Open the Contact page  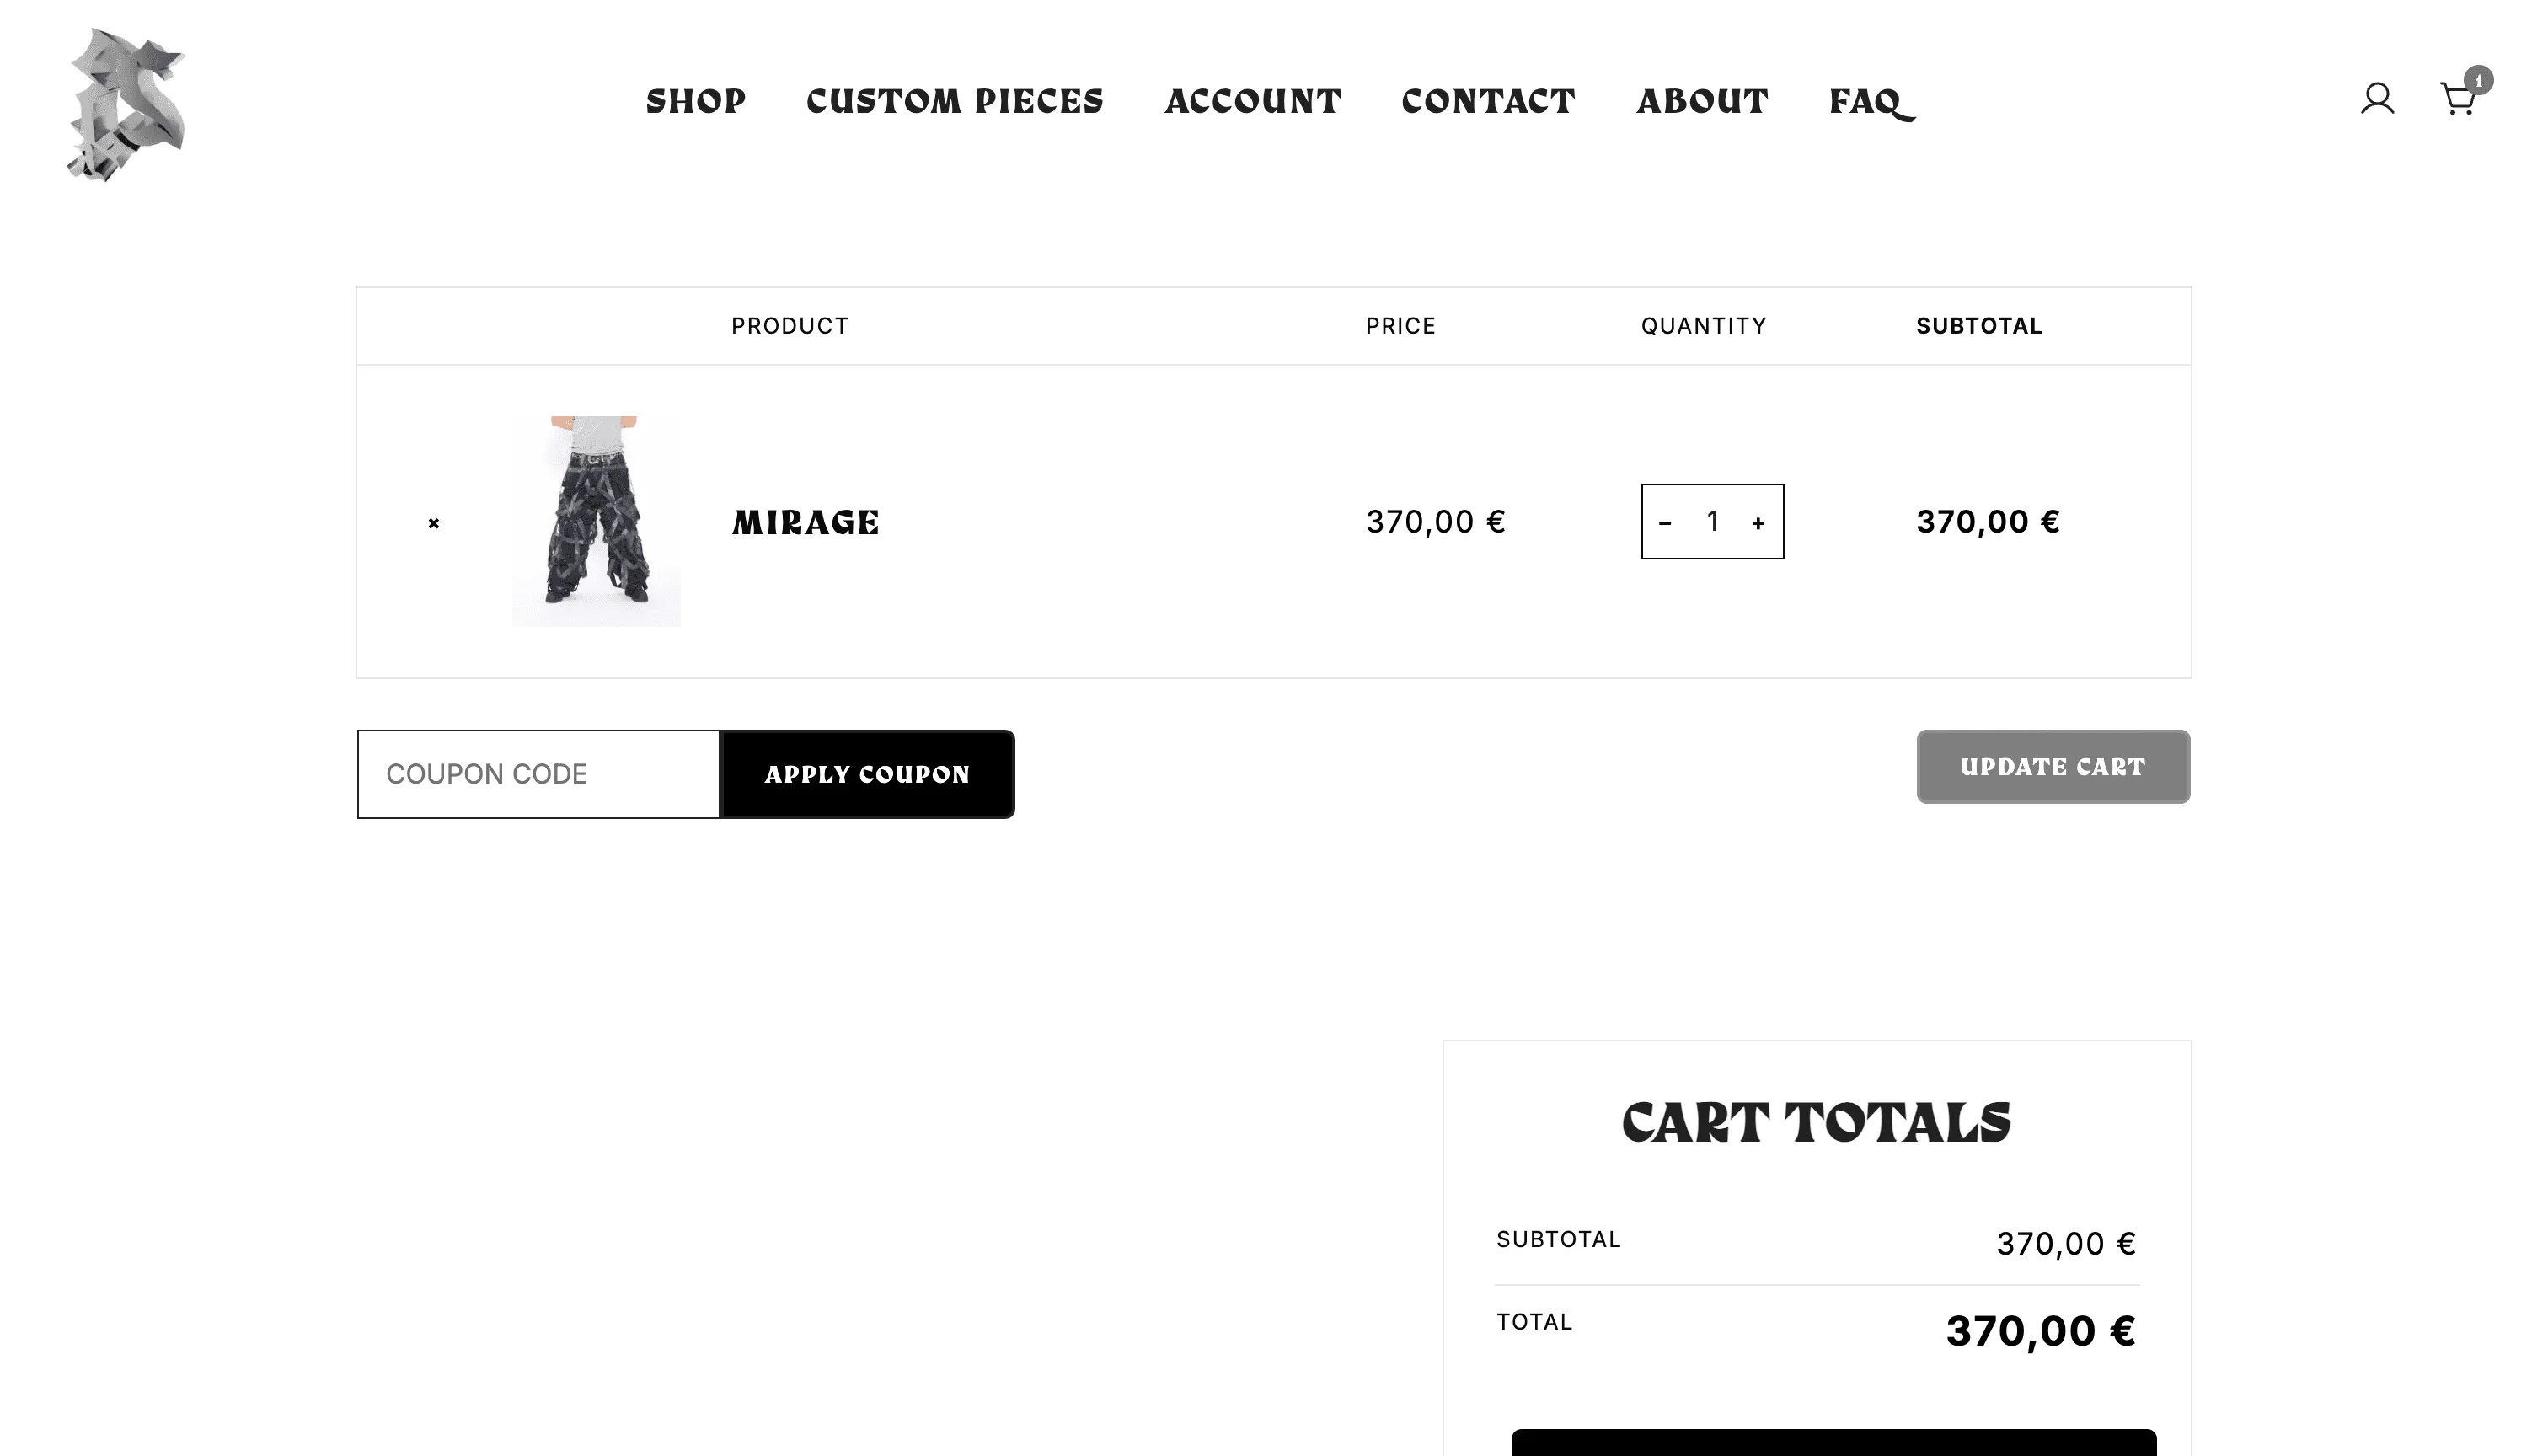click(1488, 101)
